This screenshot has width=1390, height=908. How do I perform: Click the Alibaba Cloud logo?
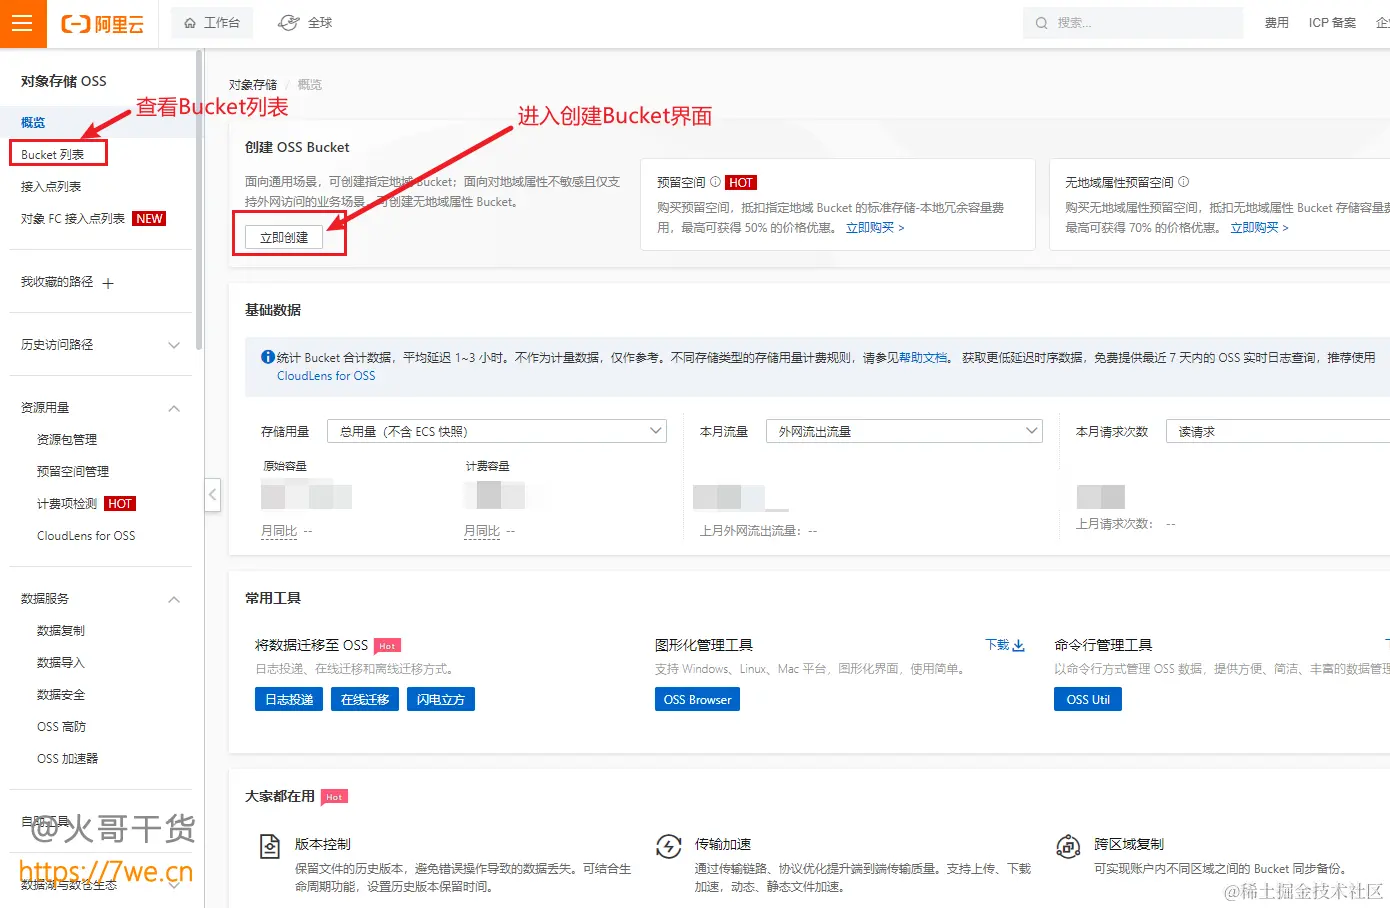(x=103, y=24)
